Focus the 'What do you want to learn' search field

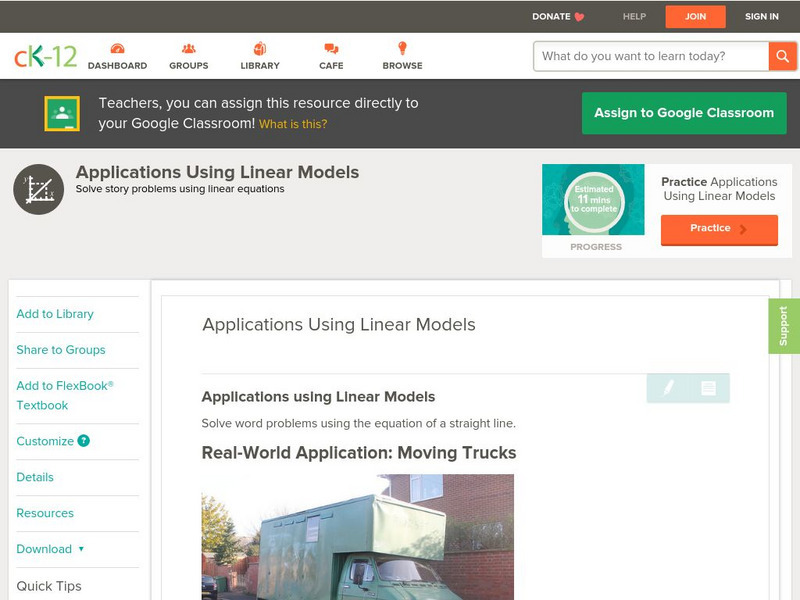[x=650, y=56]
